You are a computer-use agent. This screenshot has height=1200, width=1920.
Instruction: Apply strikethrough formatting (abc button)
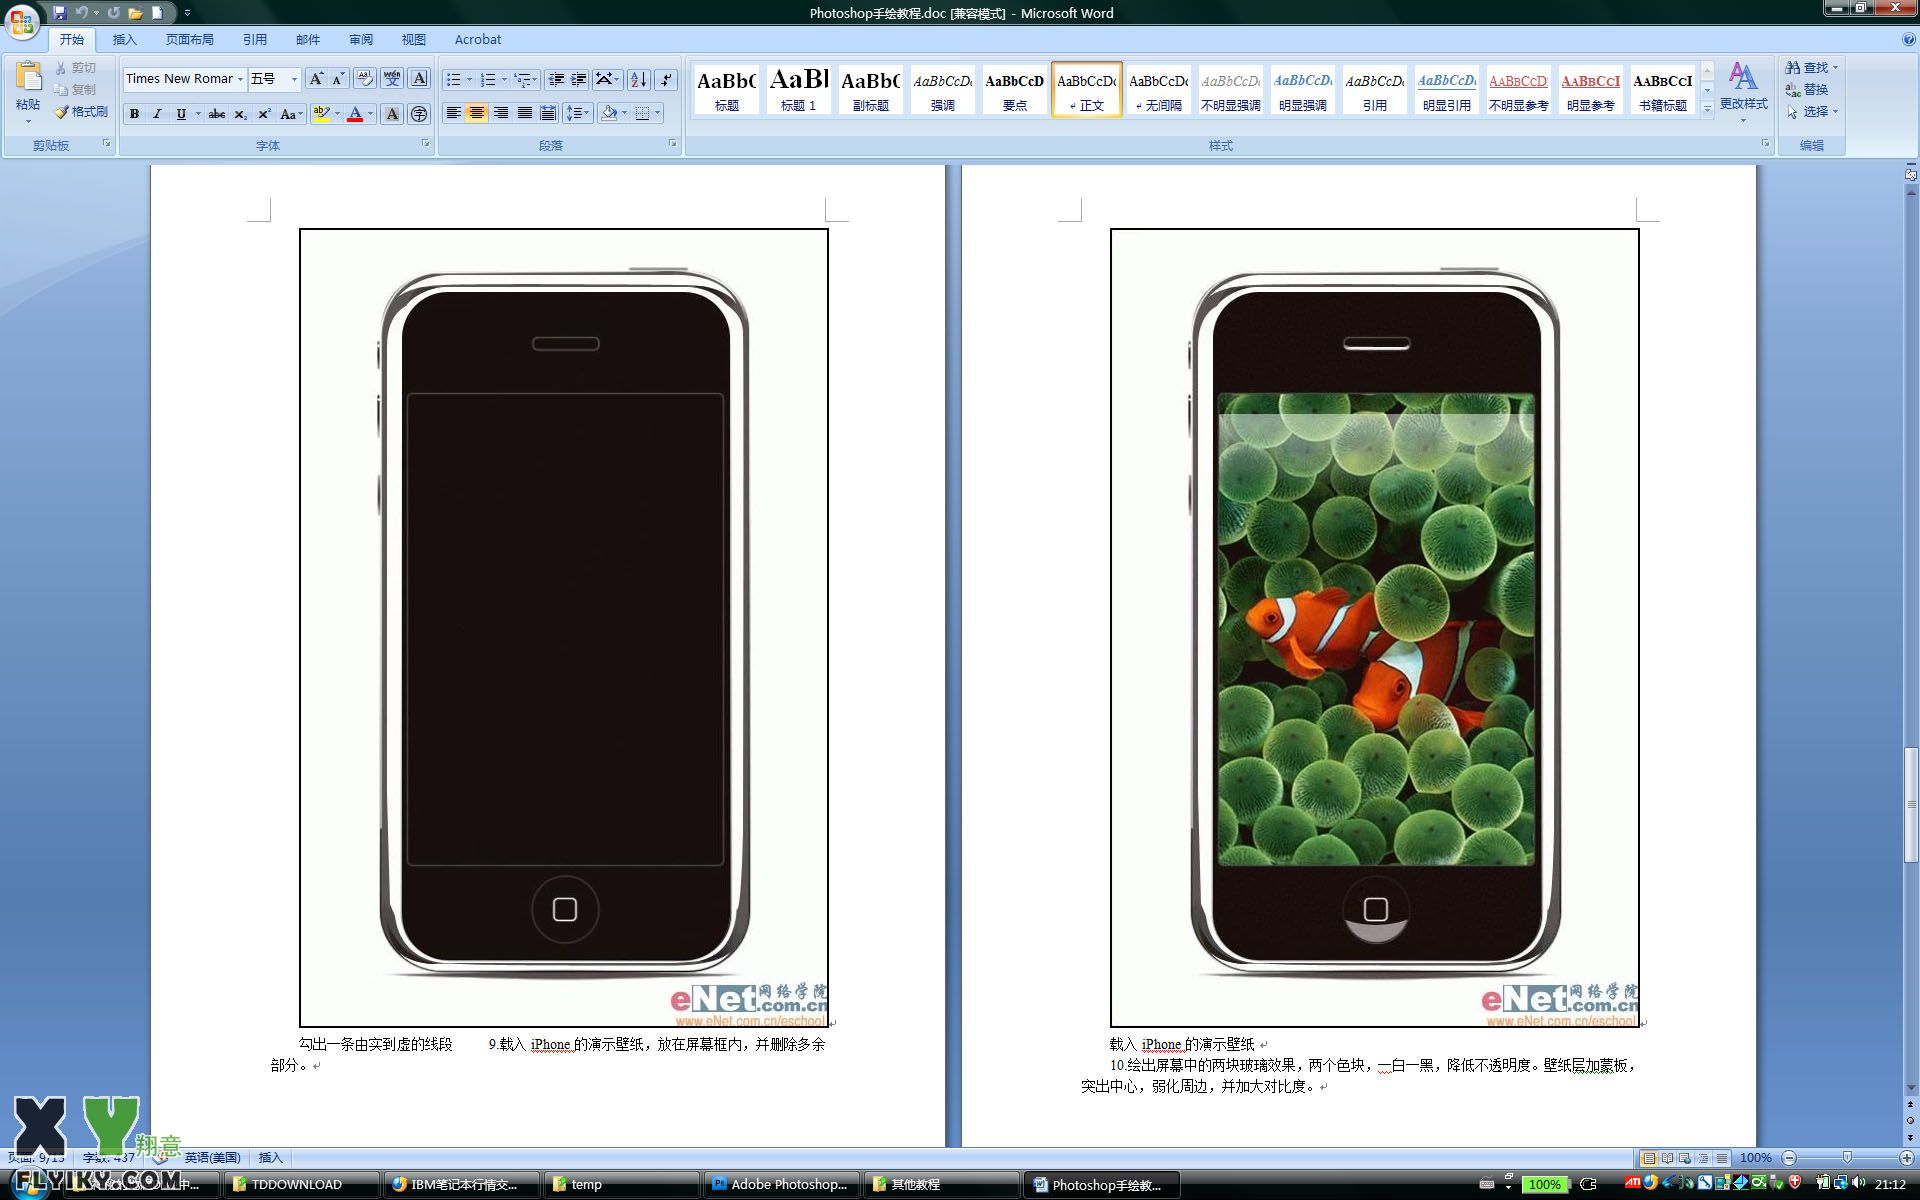click(216, 114)
